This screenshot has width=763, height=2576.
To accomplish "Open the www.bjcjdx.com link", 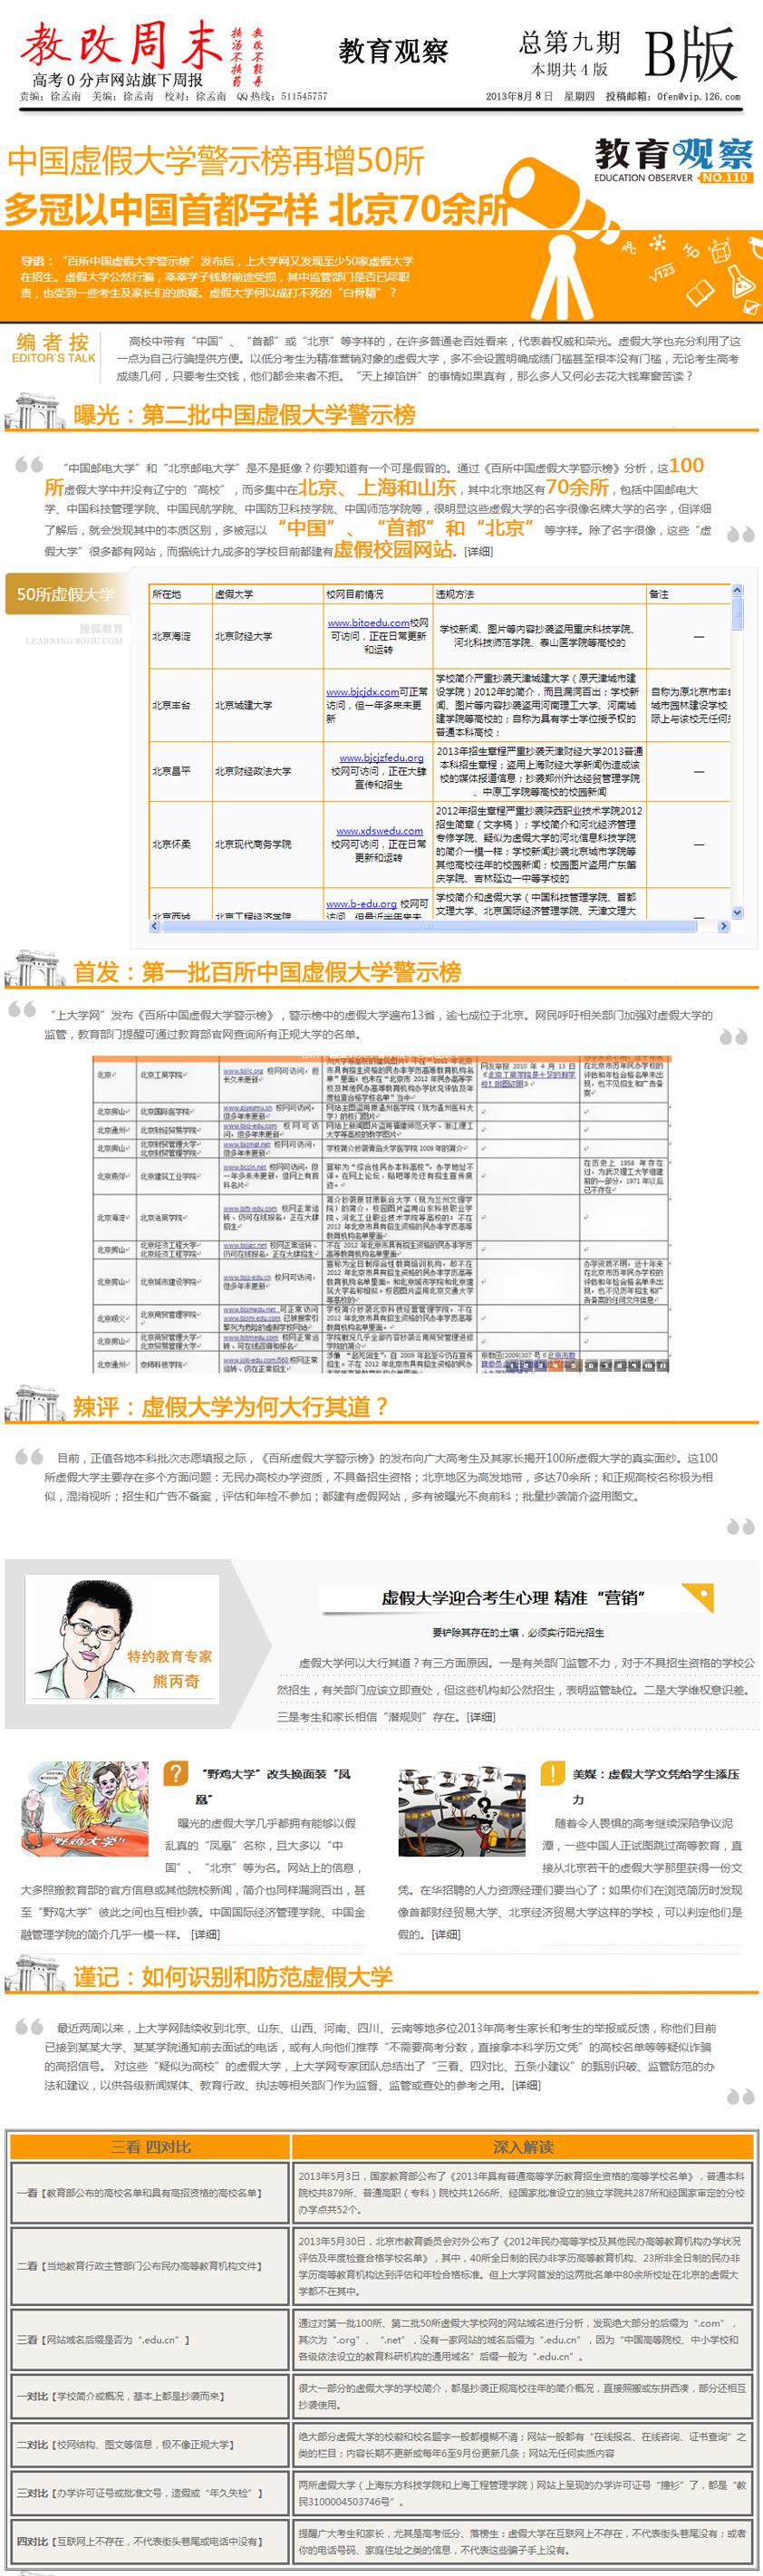I will click(362, 691).
